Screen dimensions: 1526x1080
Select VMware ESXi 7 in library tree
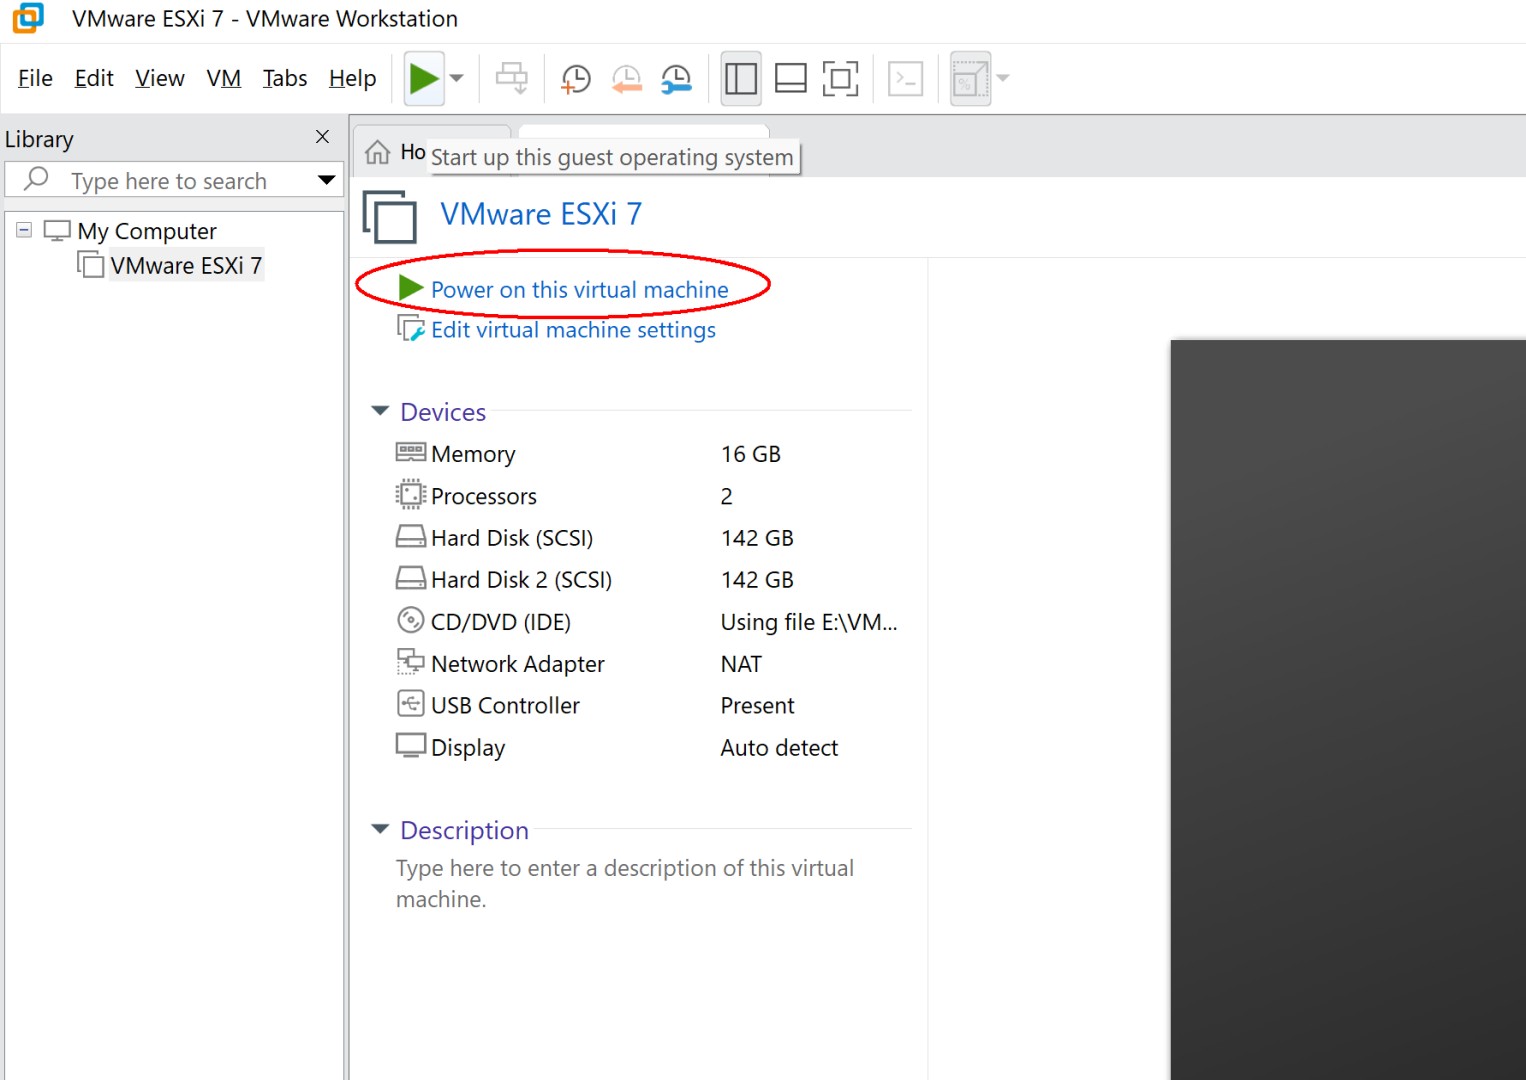click(186, 265)
